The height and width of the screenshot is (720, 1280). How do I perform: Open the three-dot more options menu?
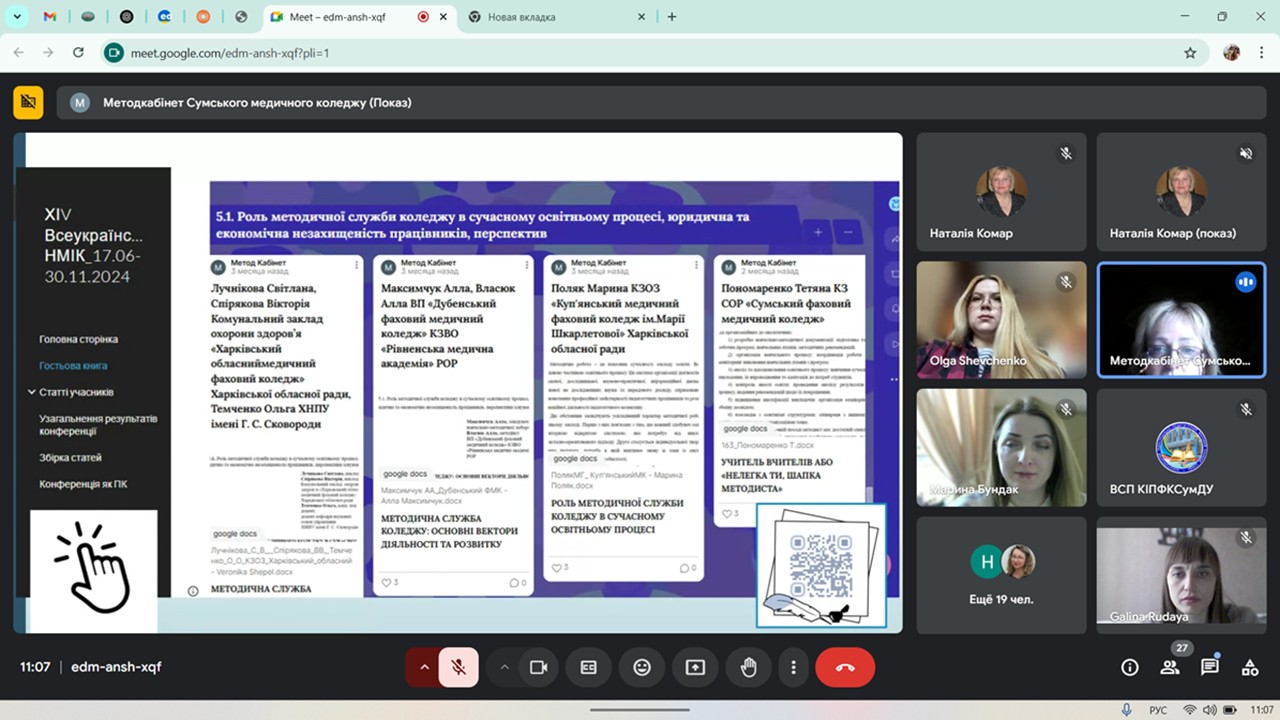pos(793,667)
